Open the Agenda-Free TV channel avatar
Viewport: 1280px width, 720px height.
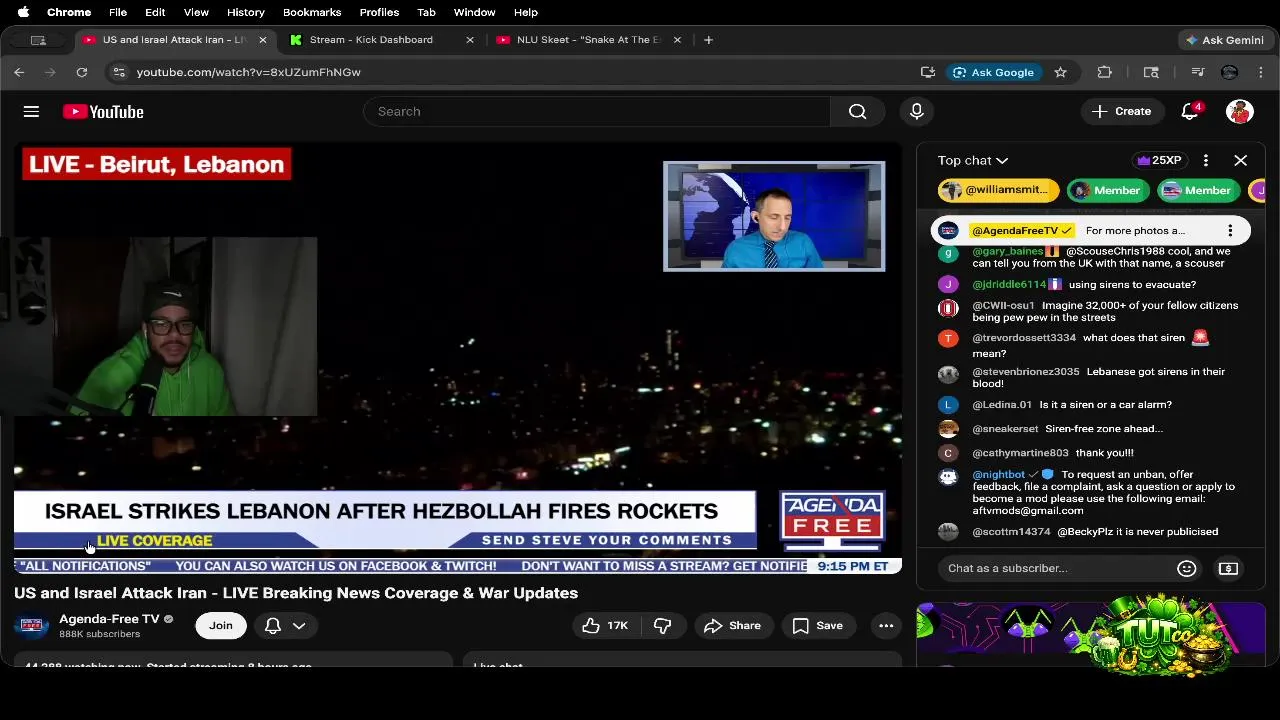tap(32, 626)
